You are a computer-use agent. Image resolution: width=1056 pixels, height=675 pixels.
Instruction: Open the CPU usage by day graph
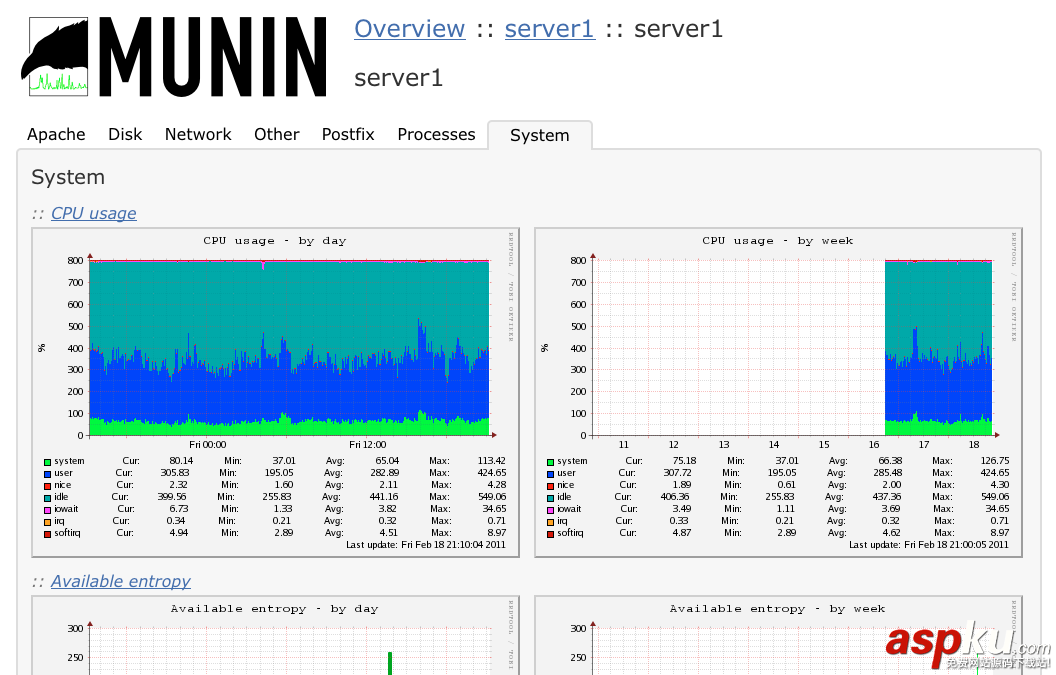coord(275,393)
